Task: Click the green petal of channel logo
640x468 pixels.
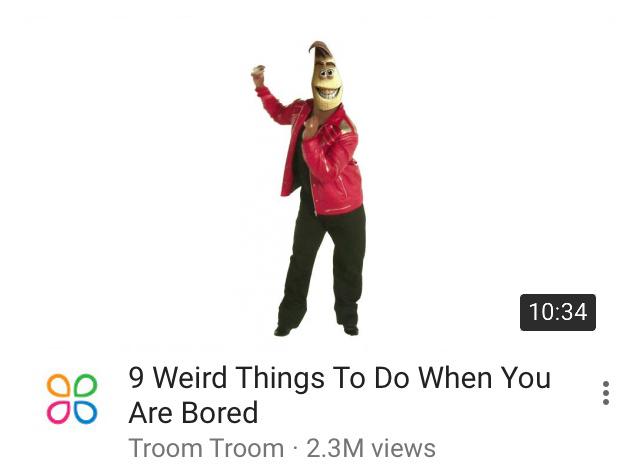Action: [x=85, y=386]
